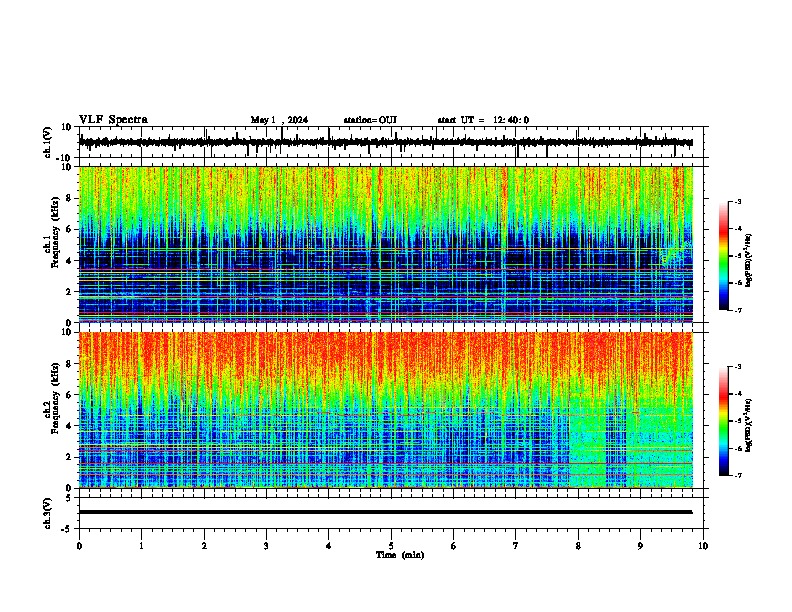Click the "6" kHz tick on ch.1 spectrogram axis
Screen dimensions: 792x612
point(69,229)
